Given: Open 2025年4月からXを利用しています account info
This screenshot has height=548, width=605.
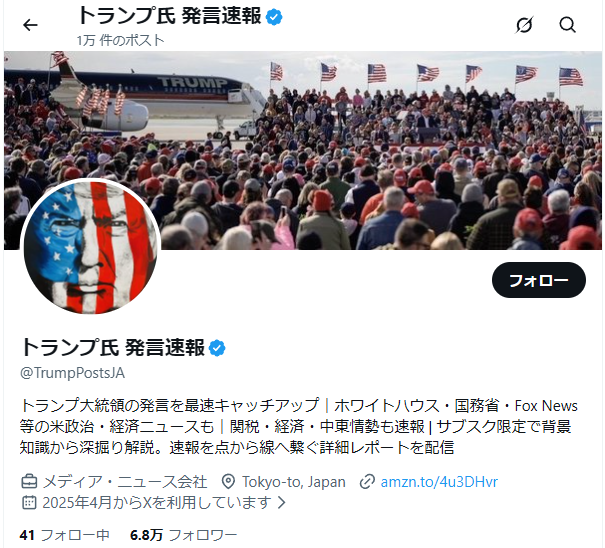Looking at the screenshot, I should [157, 502].
